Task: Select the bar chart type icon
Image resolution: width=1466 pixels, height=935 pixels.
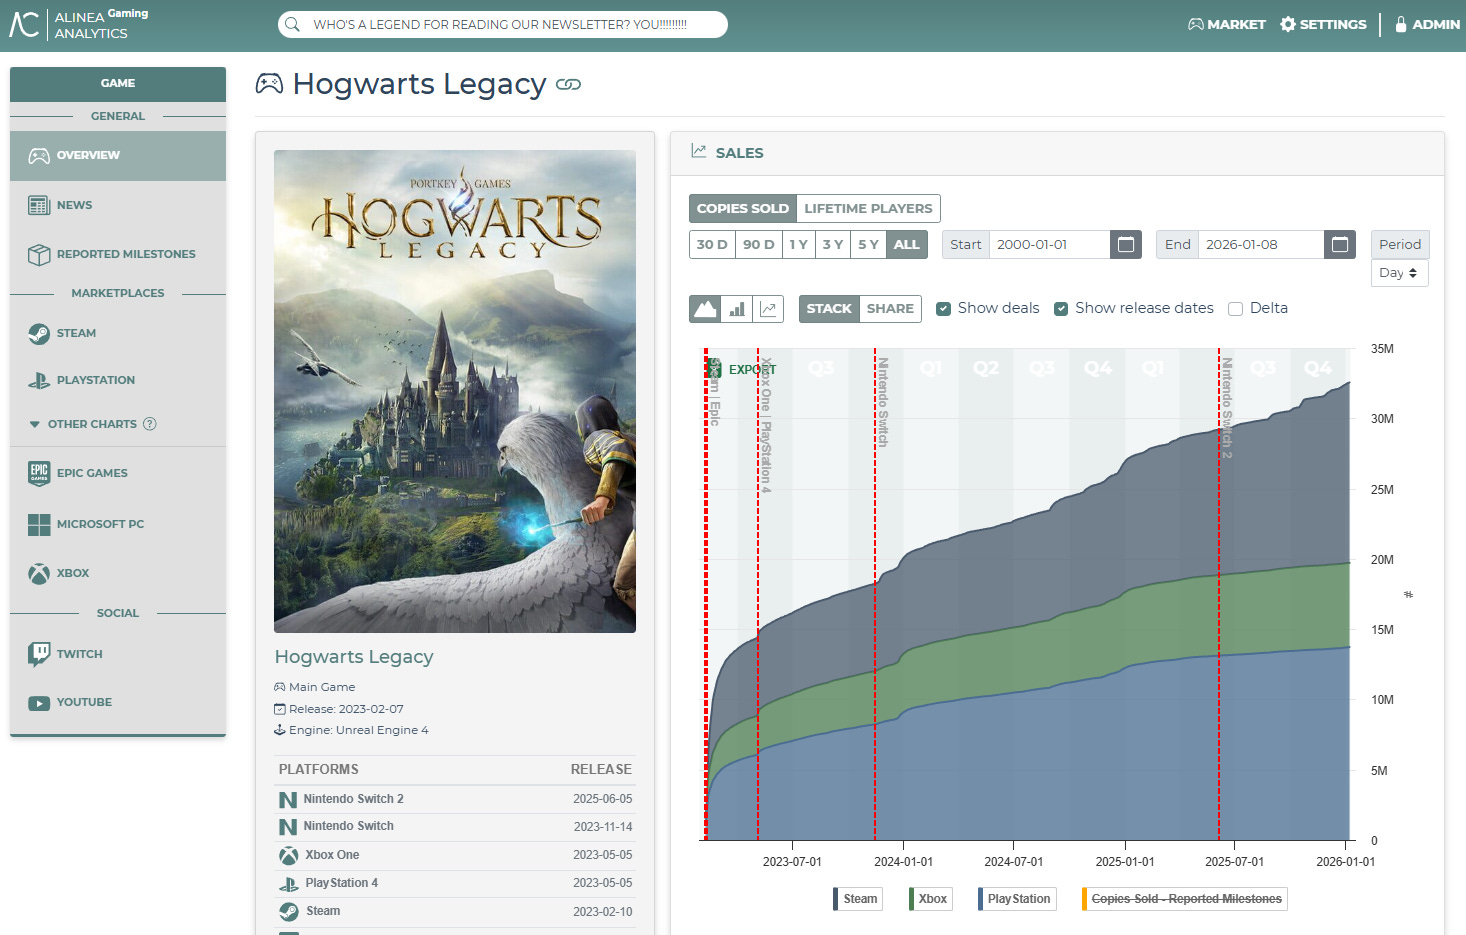Action: pos(737,308)
